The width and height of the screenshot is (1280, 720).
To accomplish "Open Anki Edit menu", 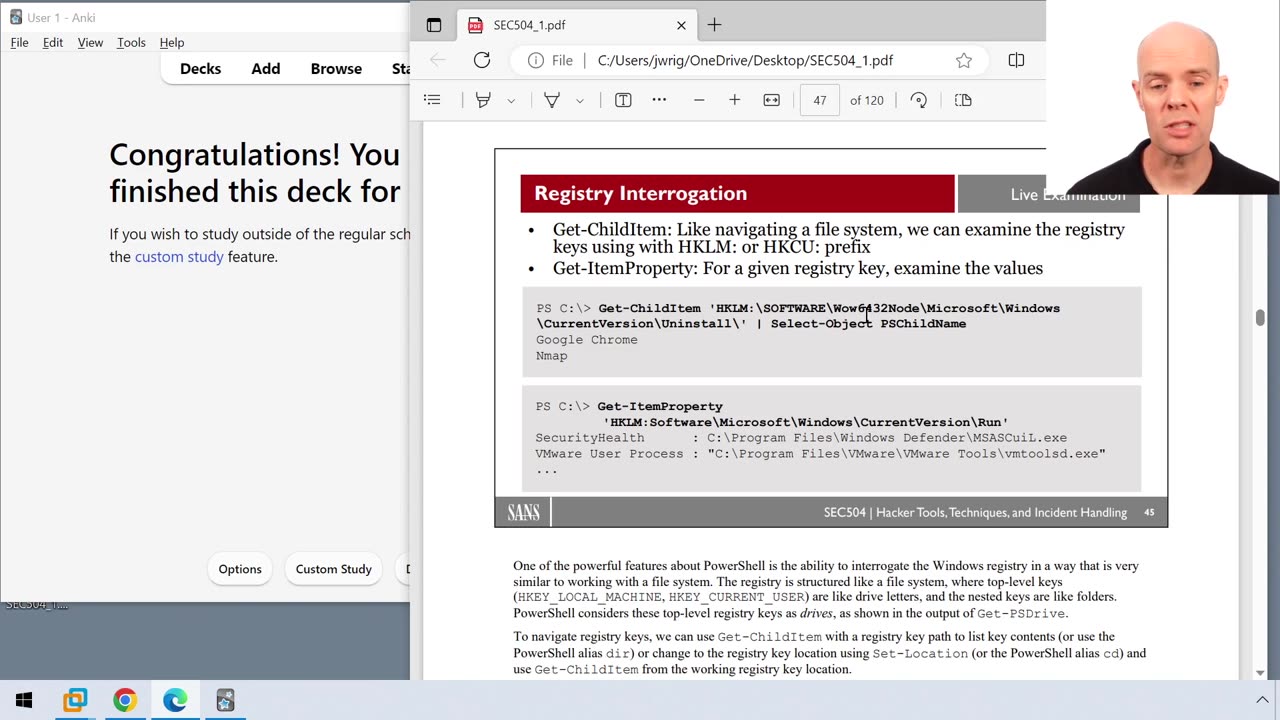I will [x=53, y=43].
